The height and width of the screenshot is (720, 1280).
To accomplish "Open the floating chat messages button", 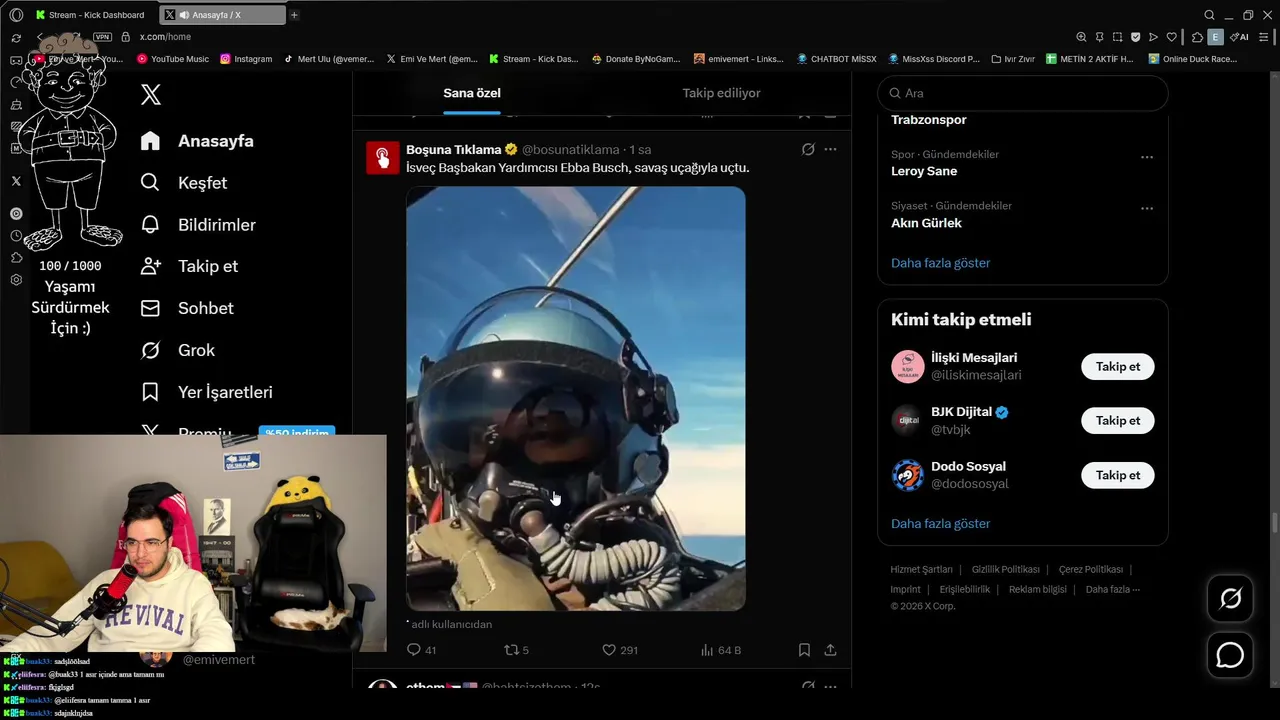I will [x=1230, y=655].
